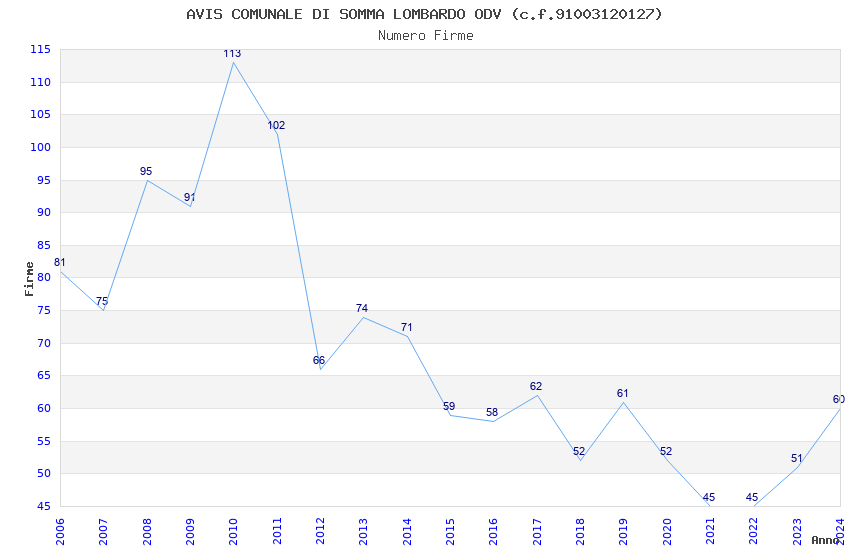This screenshot has height=550, width=850.
Task: Select the 81 data label for 2006
Action: pyautogui.click(x=60, y=262)
